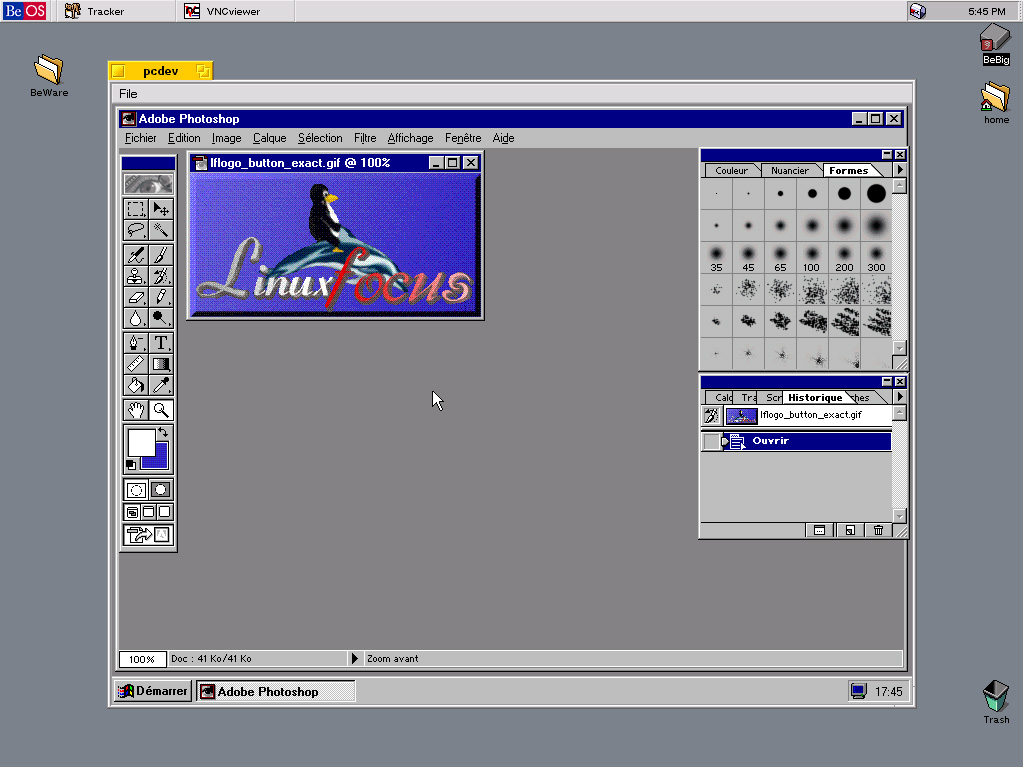Click the Adobe Photoshop taskbar button
The width and height of the screenshot is (1024, 768).
[275, 691]
